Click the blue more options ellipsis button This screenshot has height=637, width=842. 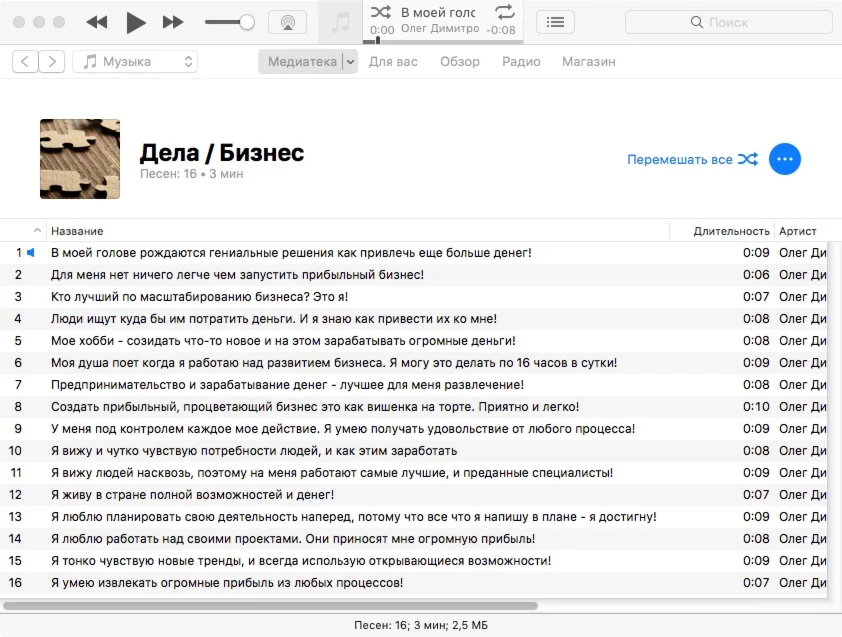(785, 159)
